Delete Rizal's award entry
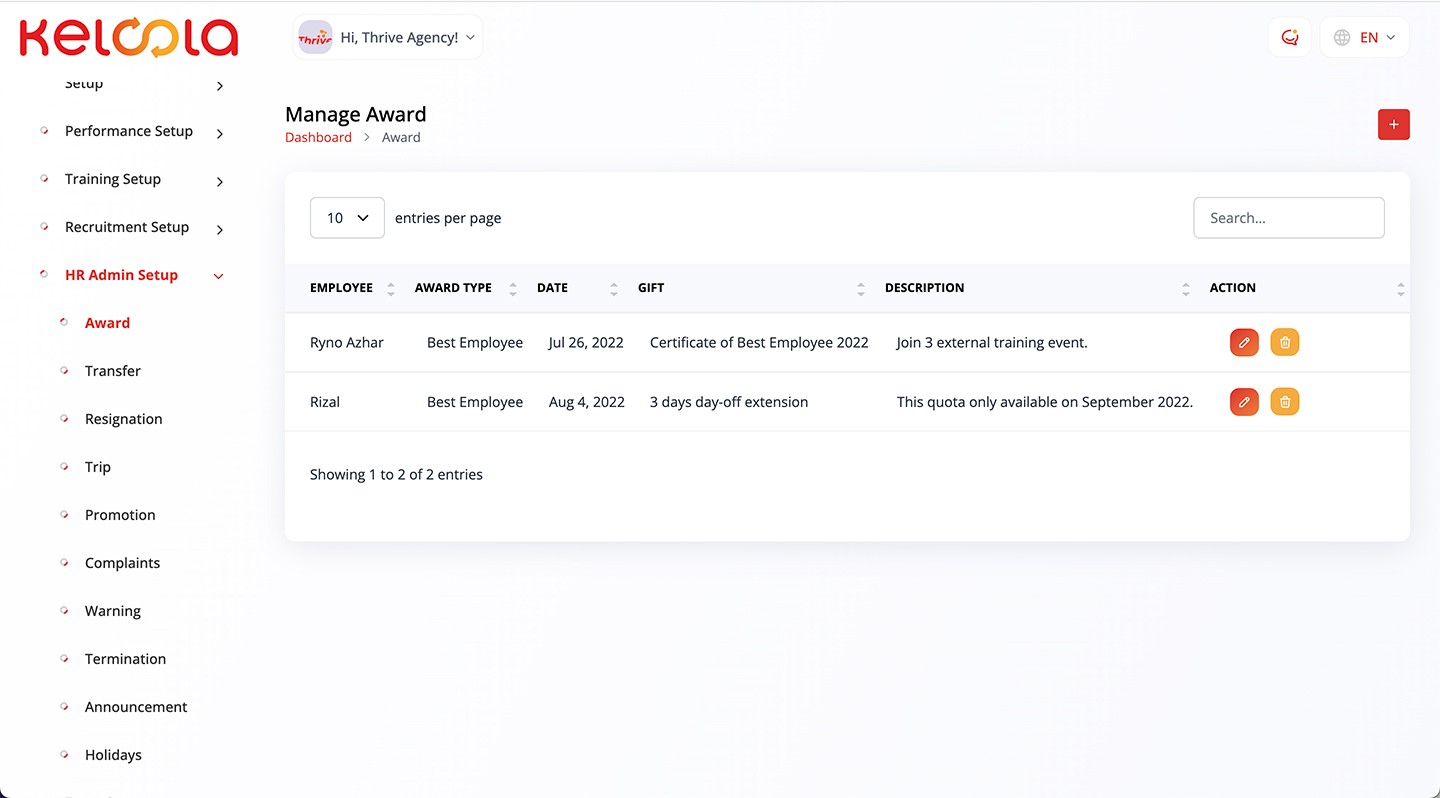This screenshot has height=798, width=1440. tap(1285, 402)
